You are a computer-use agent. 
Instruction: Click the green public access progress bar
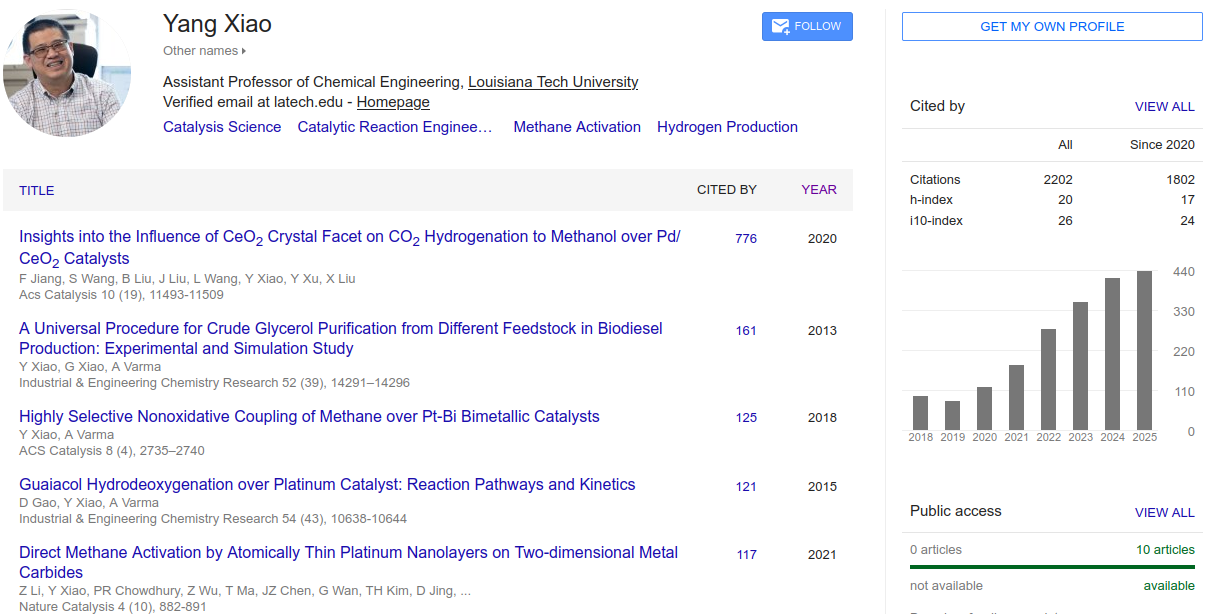pyautogui.click(x=1052, y=566)
